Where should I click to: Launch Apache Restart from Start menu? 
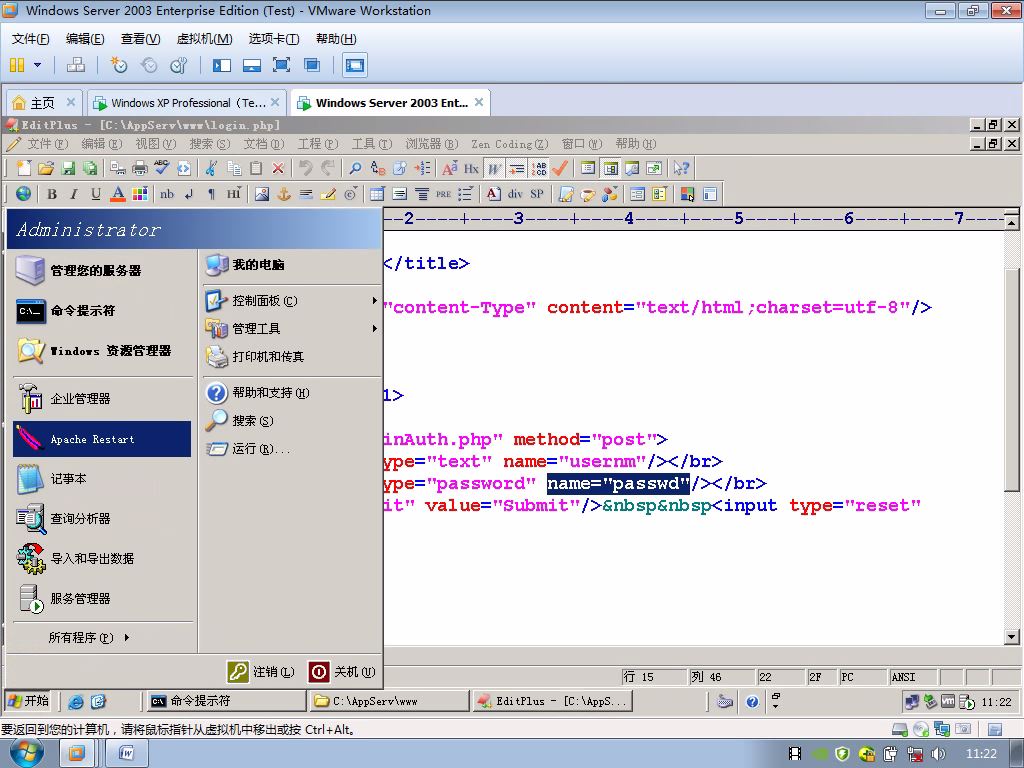click(102, 439)
